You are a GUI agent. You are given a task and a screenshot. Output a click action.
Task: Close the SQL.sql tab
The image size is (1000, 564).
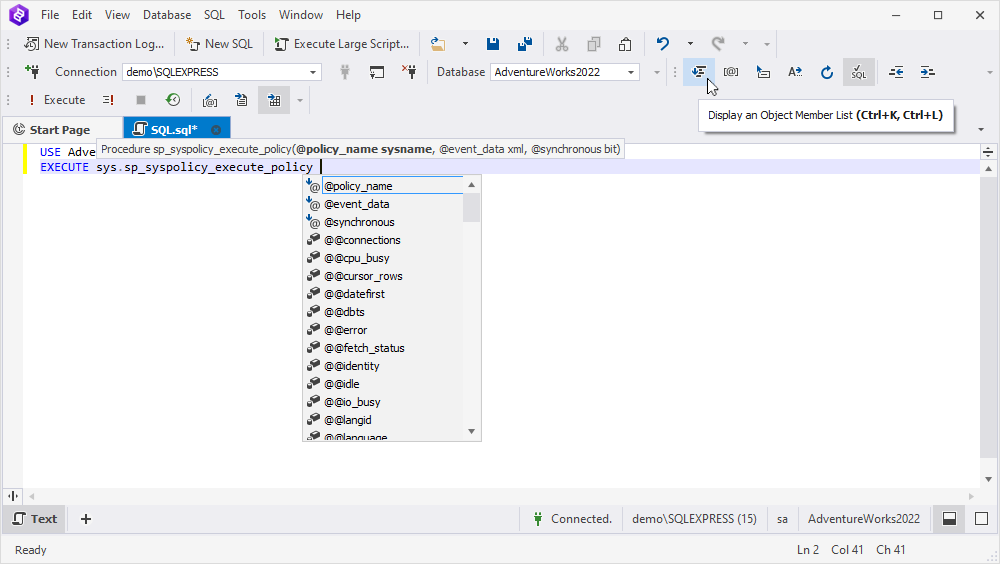[216, 130]
